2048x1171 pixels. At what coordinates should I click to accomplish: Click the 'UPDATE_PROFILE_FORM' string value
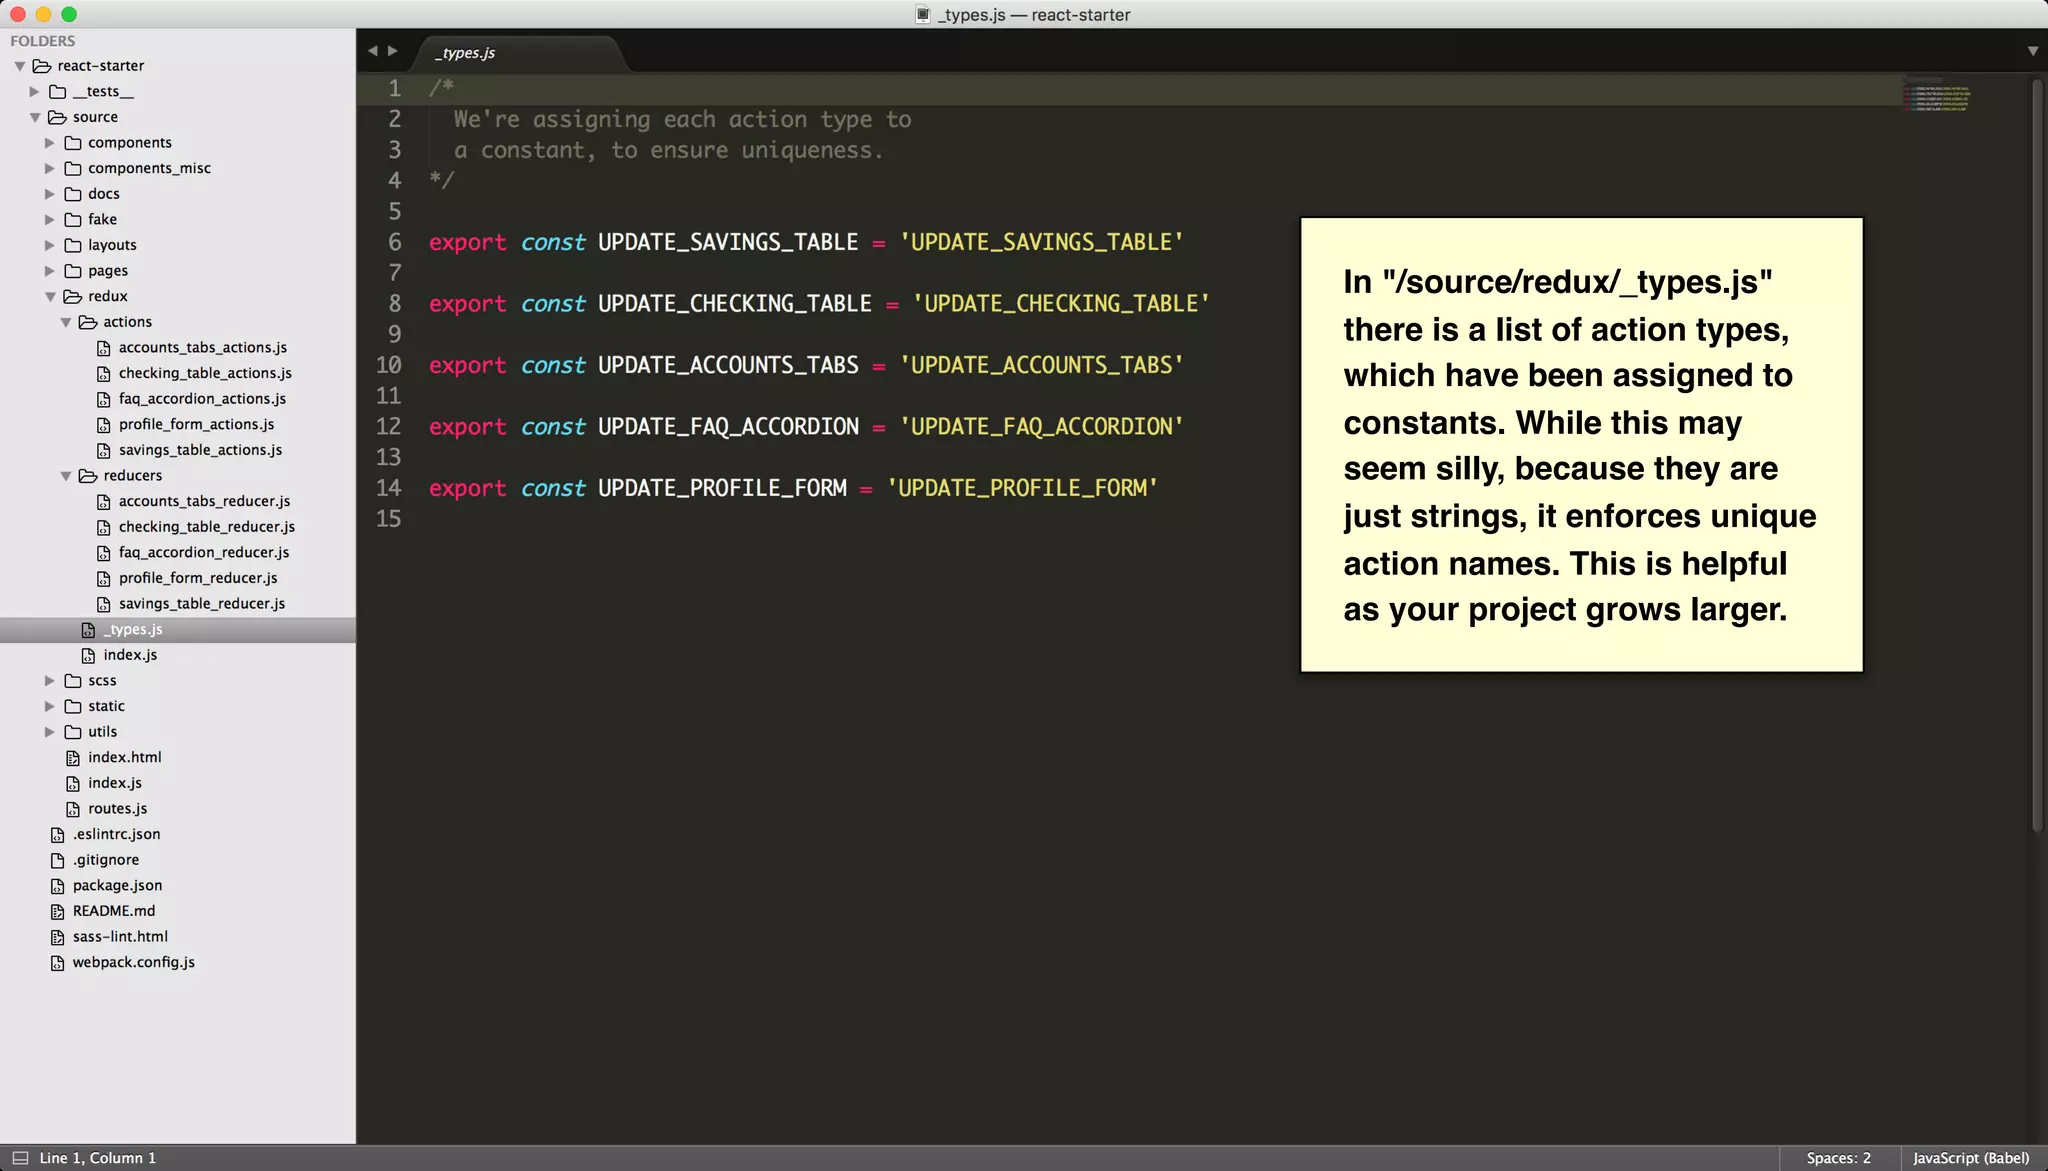(x=1022, y=488)
